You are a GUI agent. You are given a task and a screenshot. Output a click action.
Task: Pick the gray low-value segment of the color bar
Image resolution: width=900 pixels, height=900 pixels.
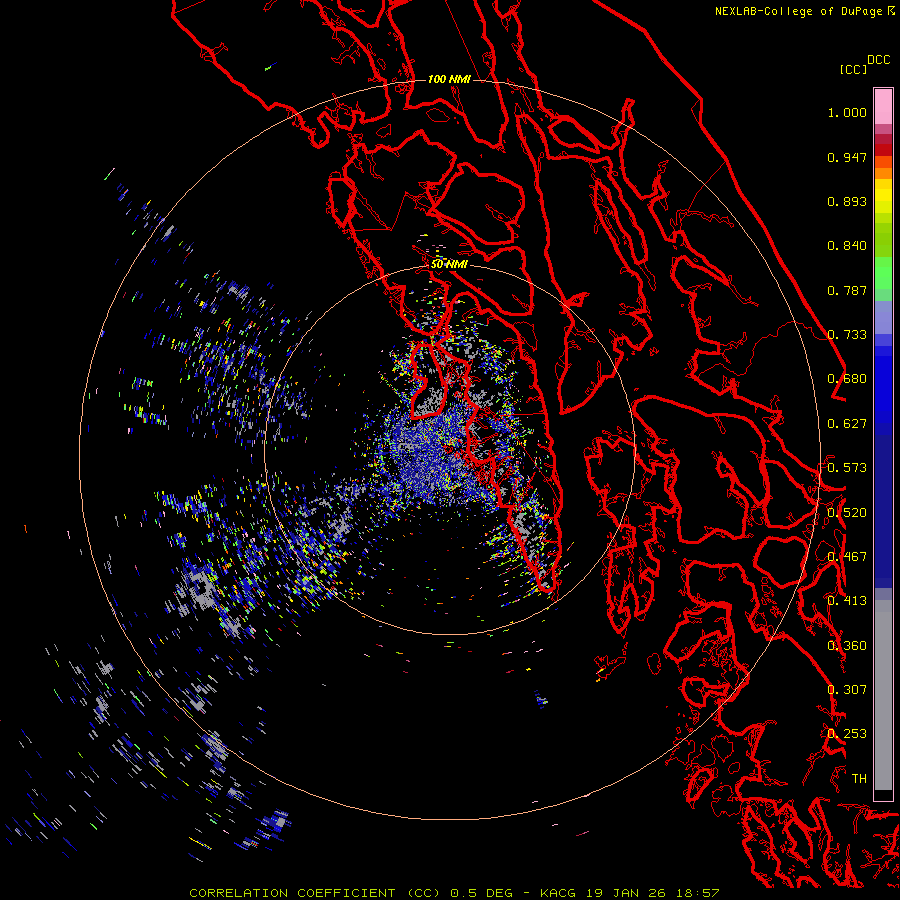coord(883,695)
